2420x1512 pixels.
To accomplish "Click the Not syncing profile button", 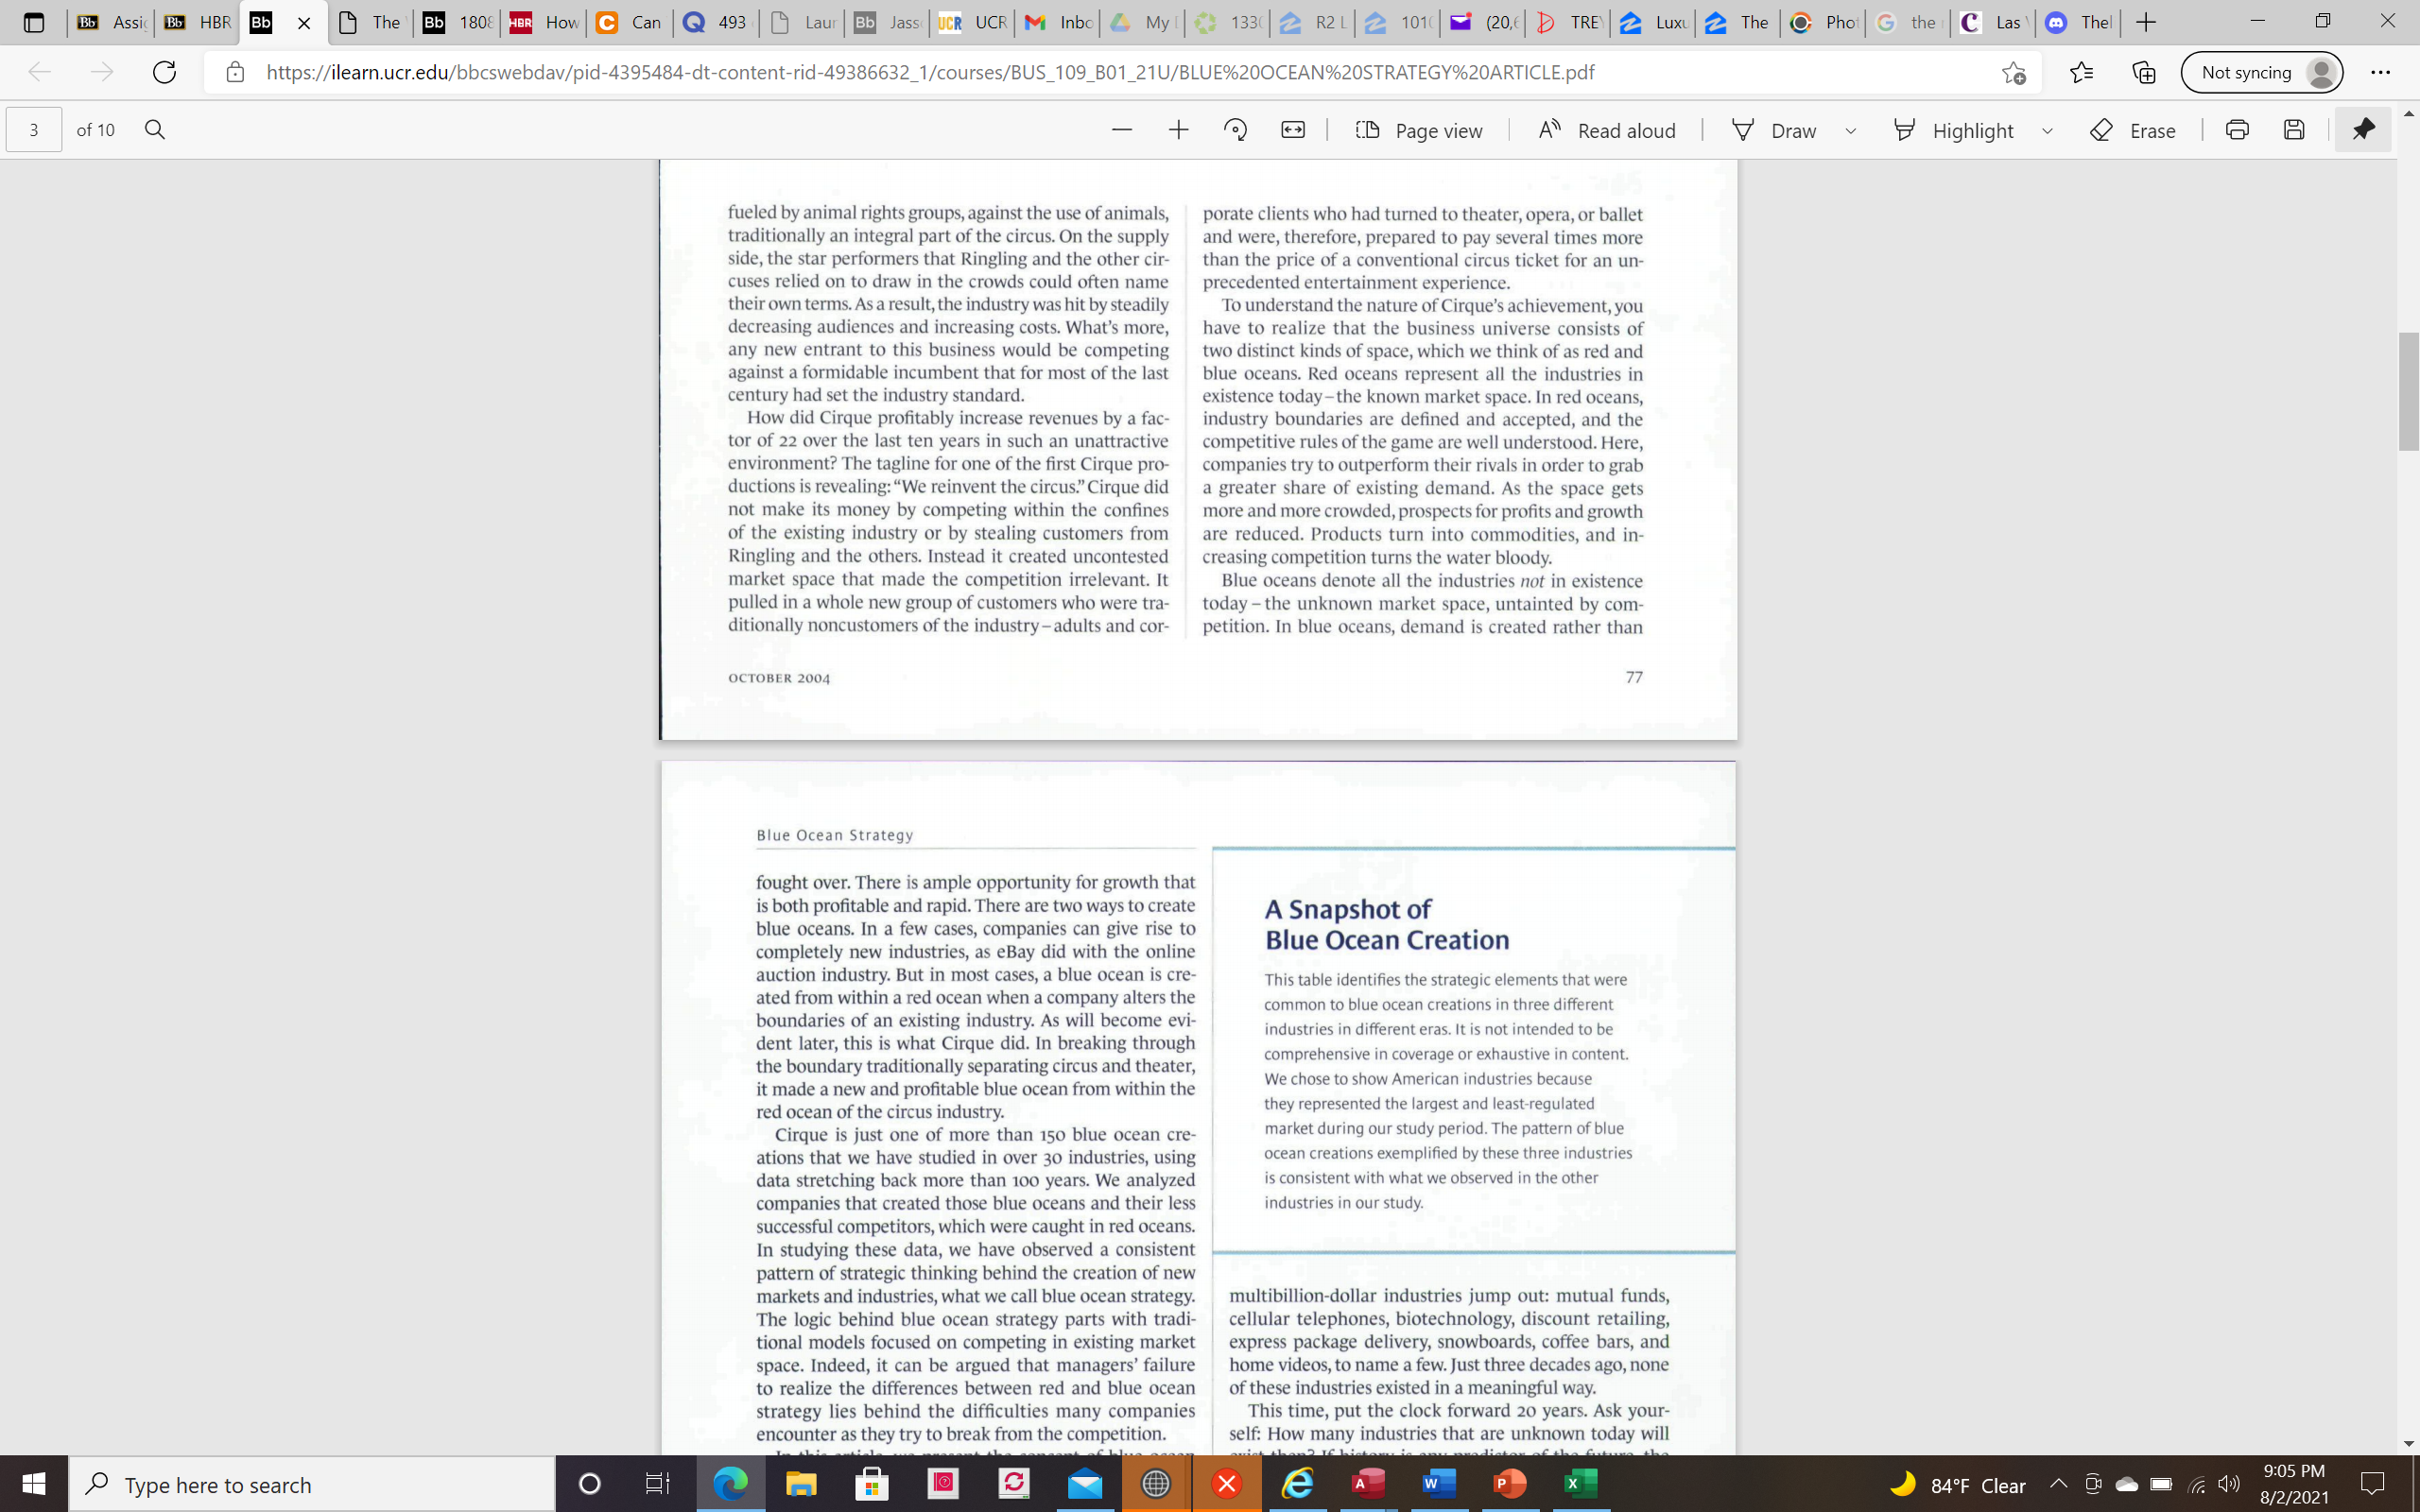I will (x=2261, y=72).
